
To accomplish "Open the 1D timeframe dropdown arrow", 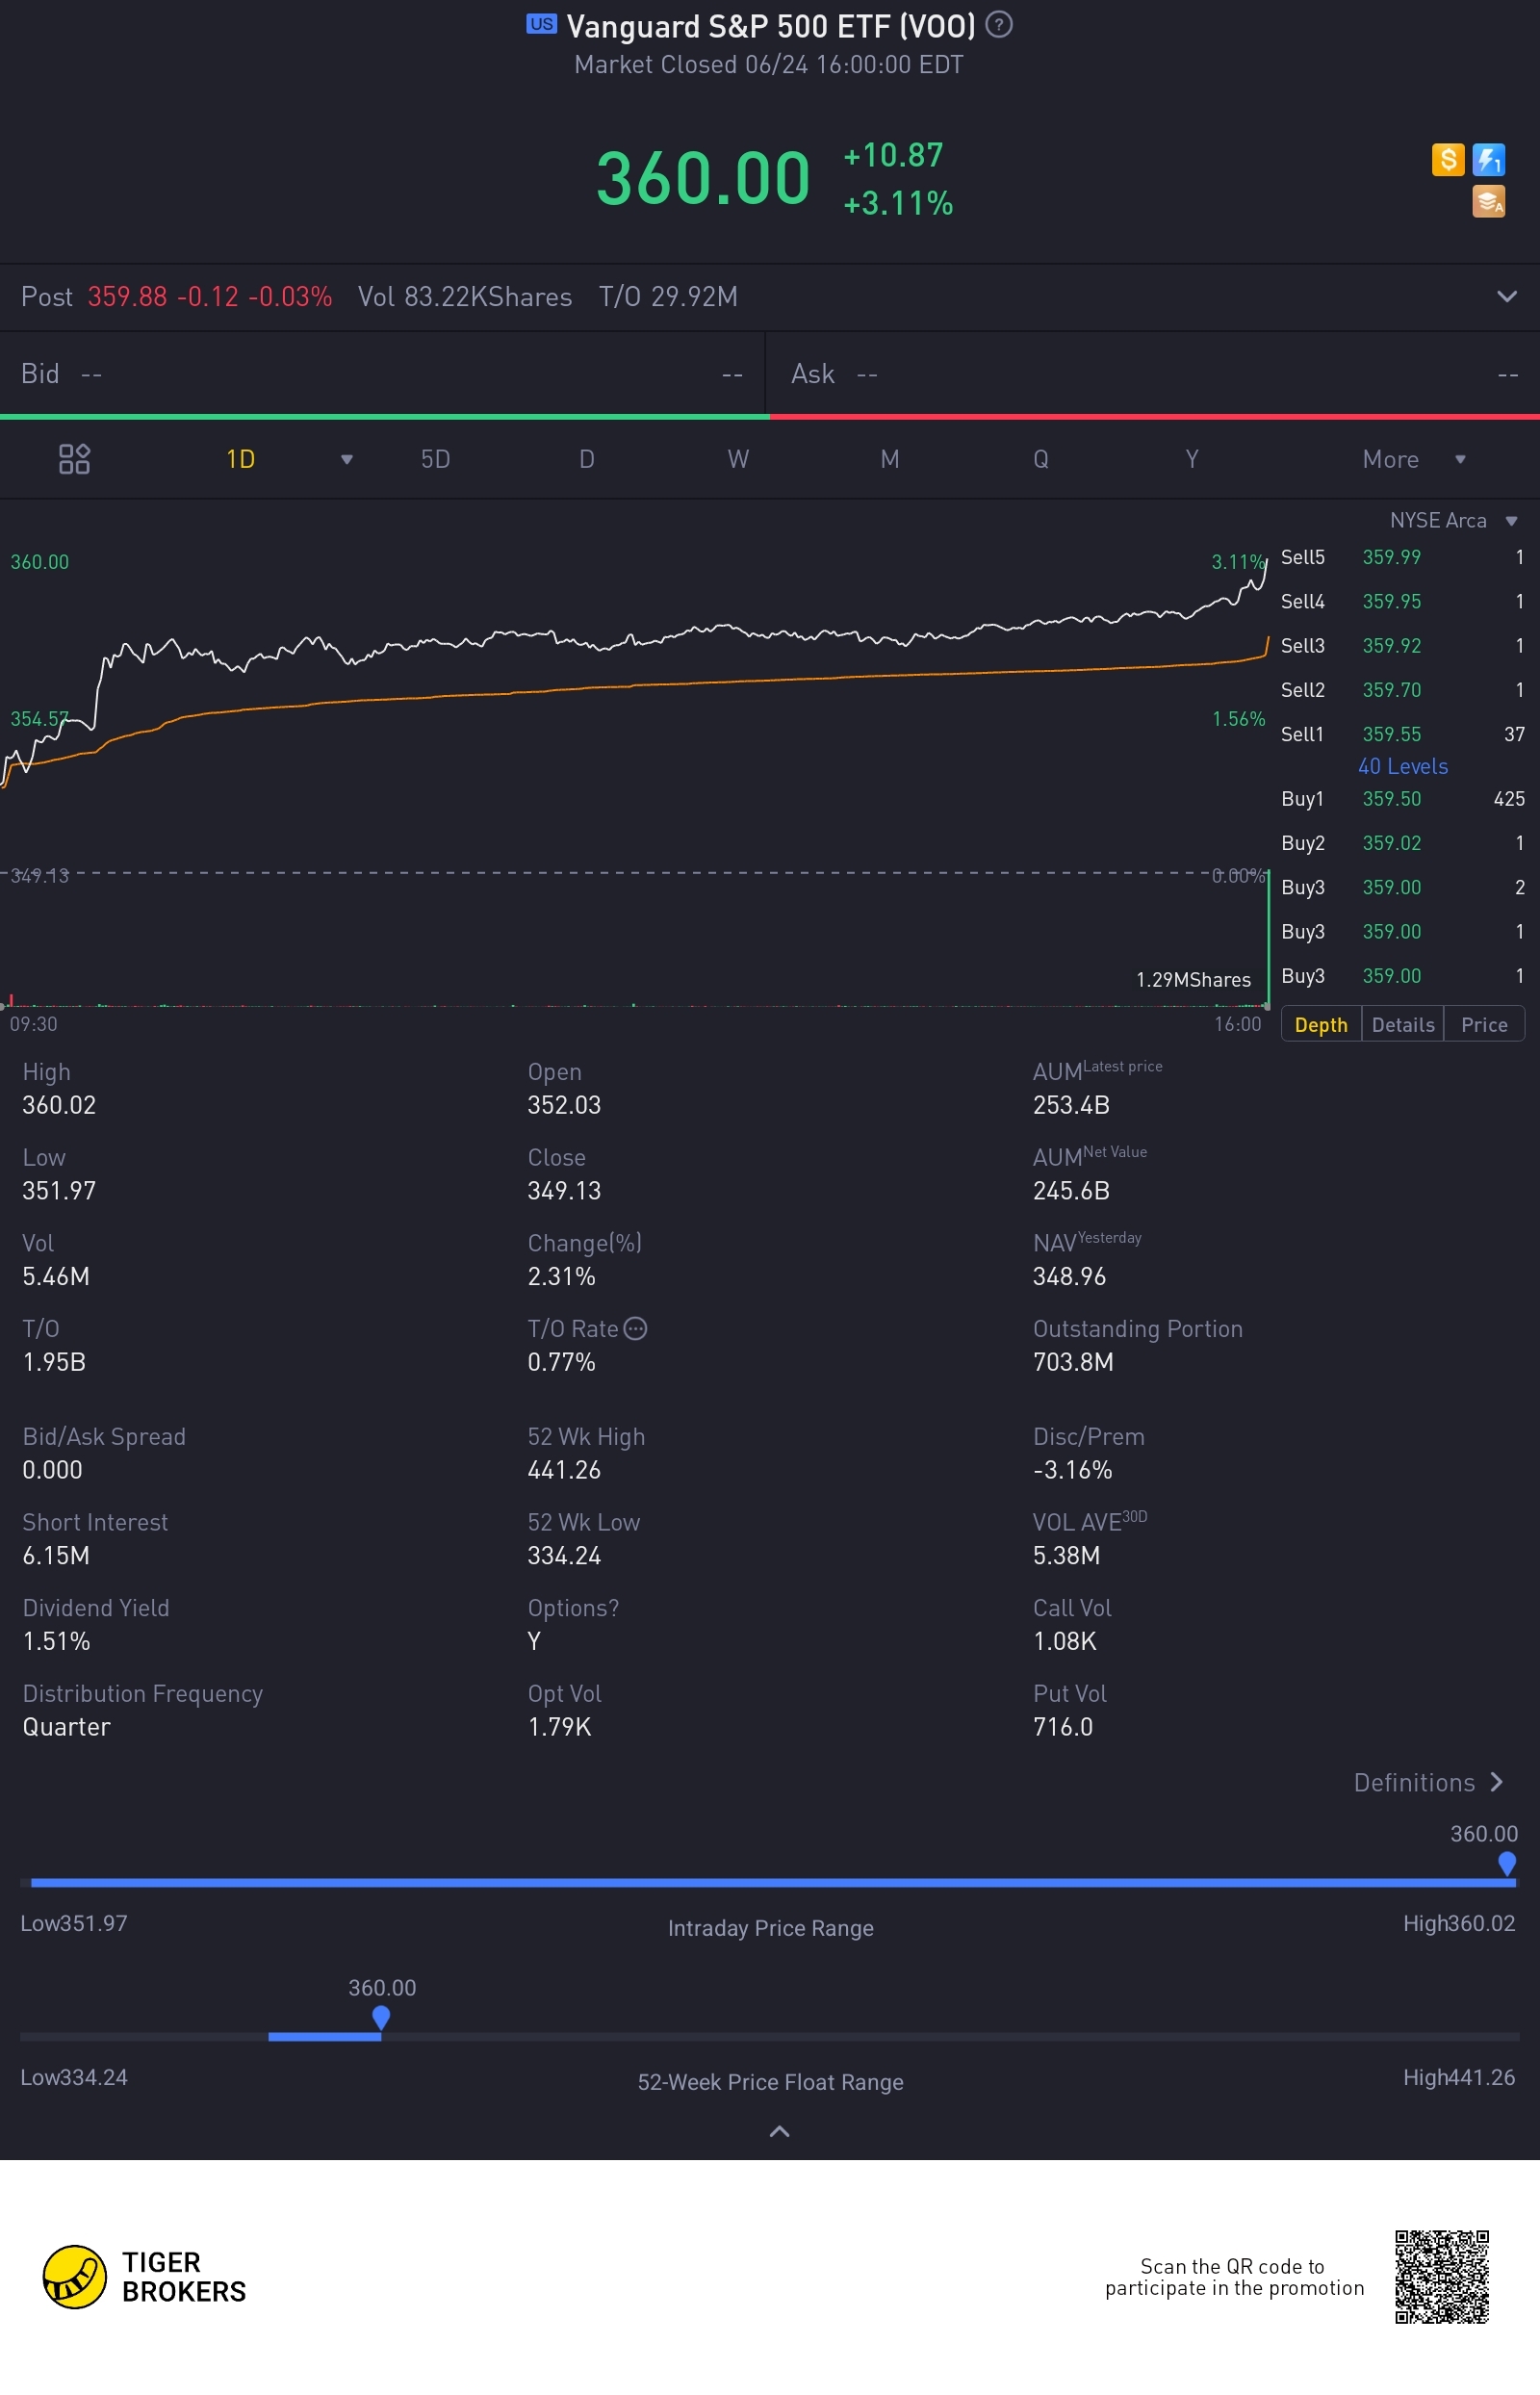I will tap(346, 460).
